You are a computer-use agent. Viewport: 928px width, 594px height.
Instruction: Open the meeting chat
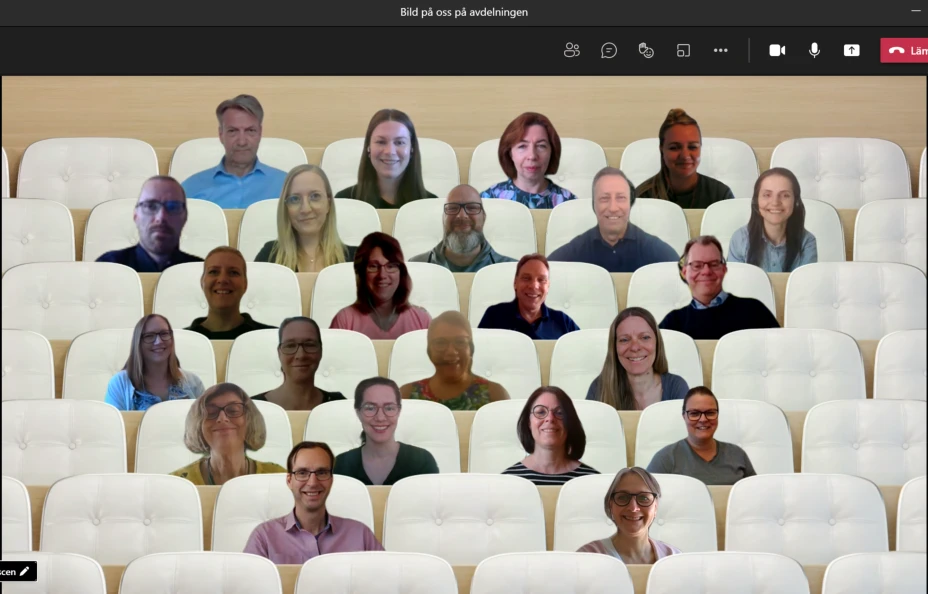tap(608, 50)
